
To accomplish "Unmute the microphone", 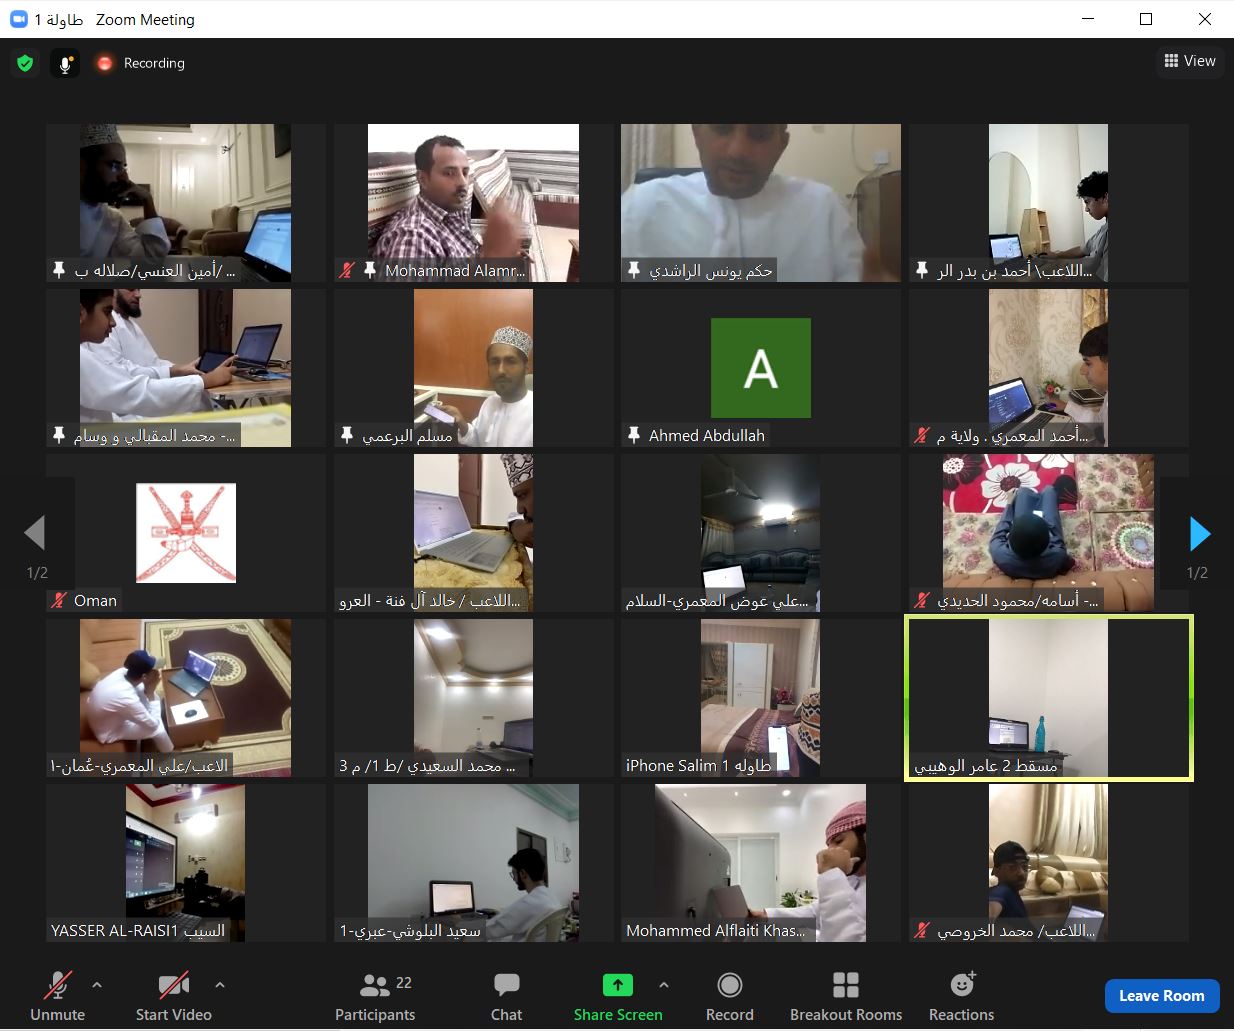I will (58, 997).
